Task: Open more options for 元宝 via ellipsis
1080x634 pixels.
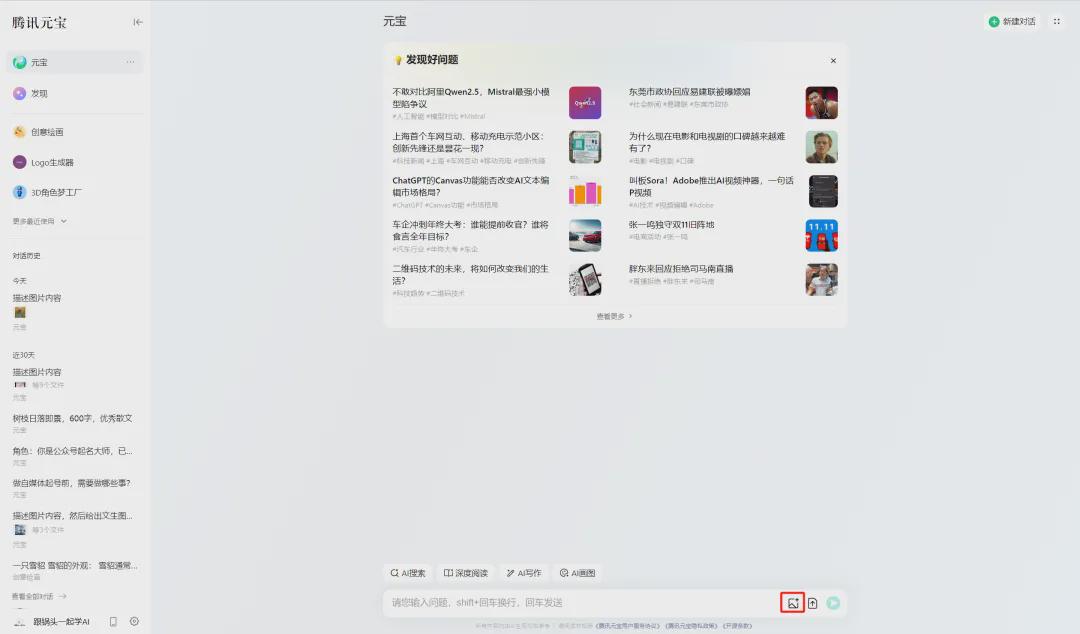Action: pyautogui.click(x=127, y=62)
